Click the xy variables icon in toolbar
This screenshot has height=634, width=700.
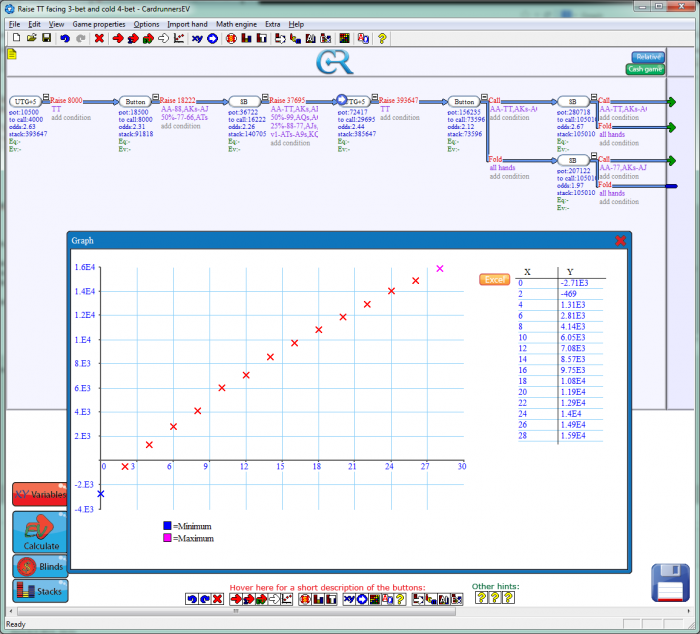point(196,38)
